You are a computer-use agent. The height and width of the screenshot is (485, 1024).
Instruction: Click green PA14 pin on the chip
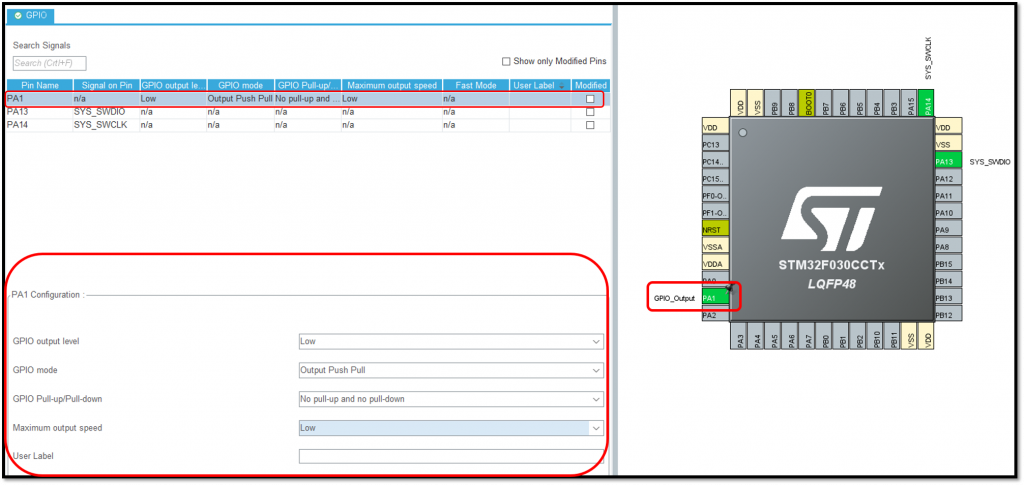point(927,104)
